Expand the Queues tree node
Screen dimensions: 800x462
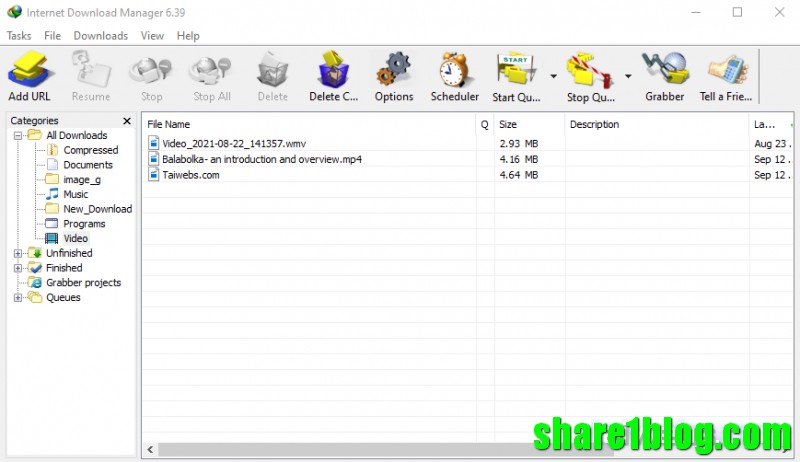tap(18, 298)
